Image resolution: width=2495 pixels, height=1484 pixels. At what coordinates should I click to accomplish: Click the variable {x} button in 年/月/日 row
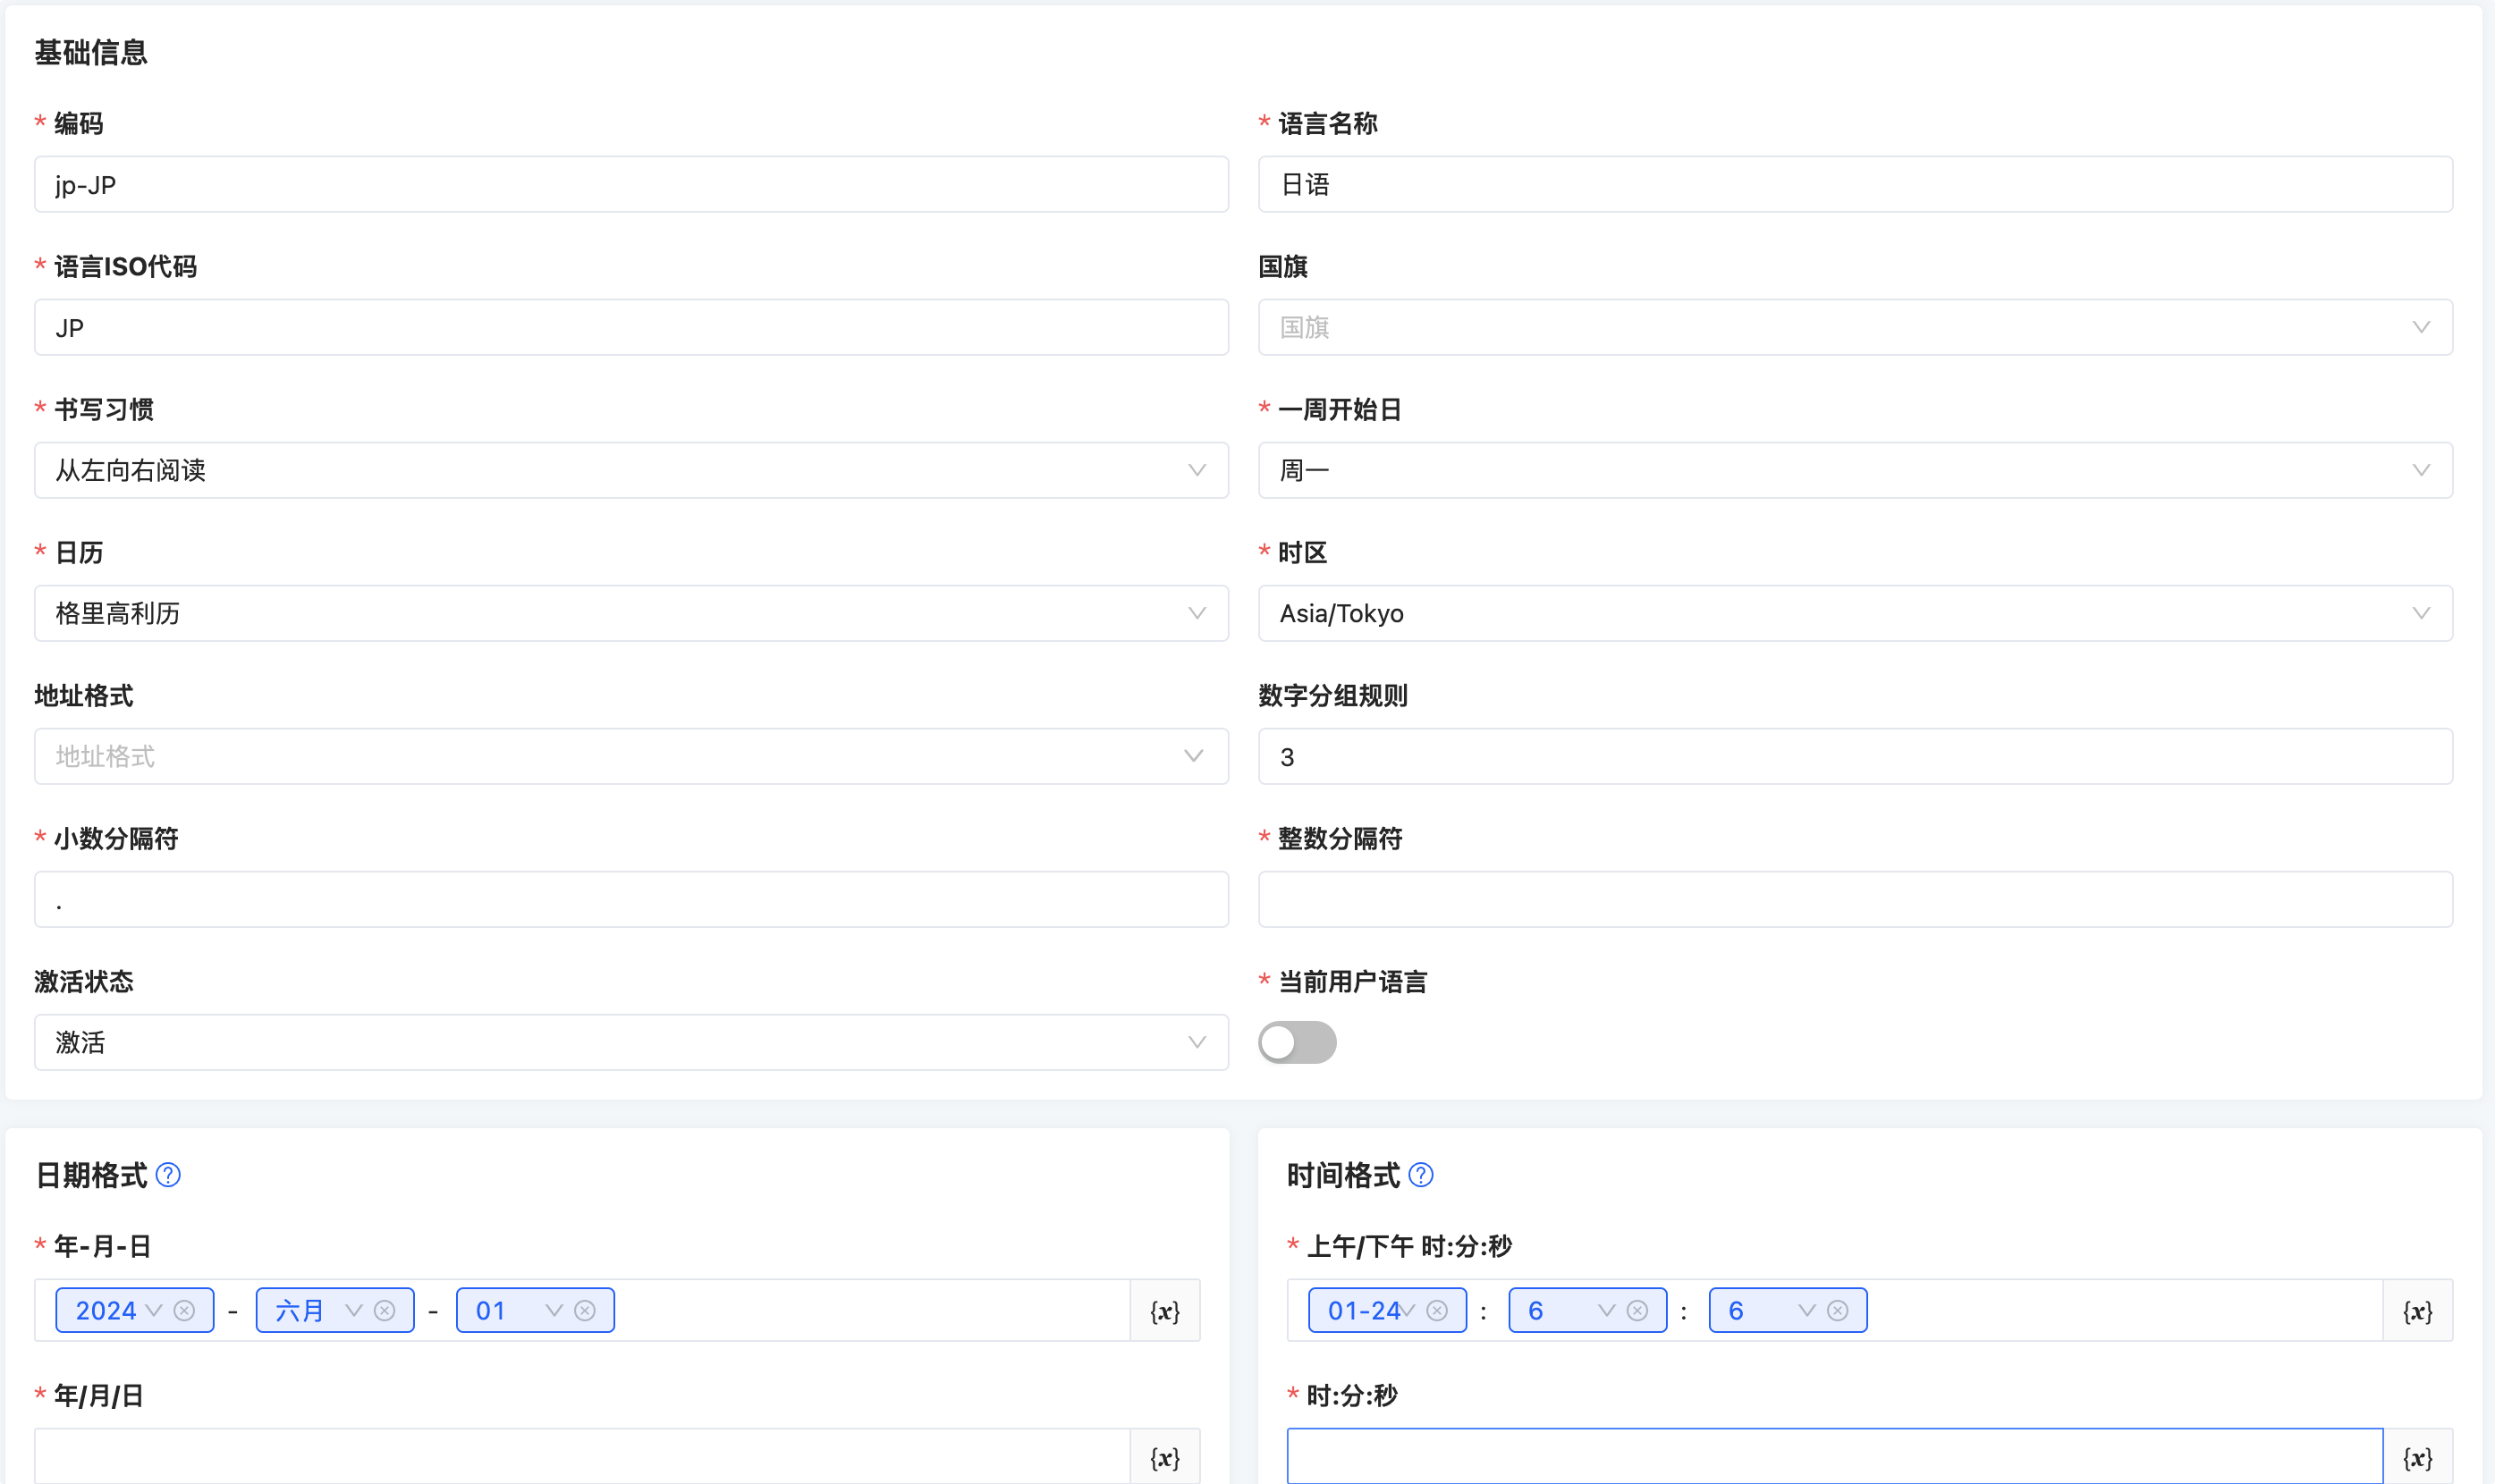1164,1457
